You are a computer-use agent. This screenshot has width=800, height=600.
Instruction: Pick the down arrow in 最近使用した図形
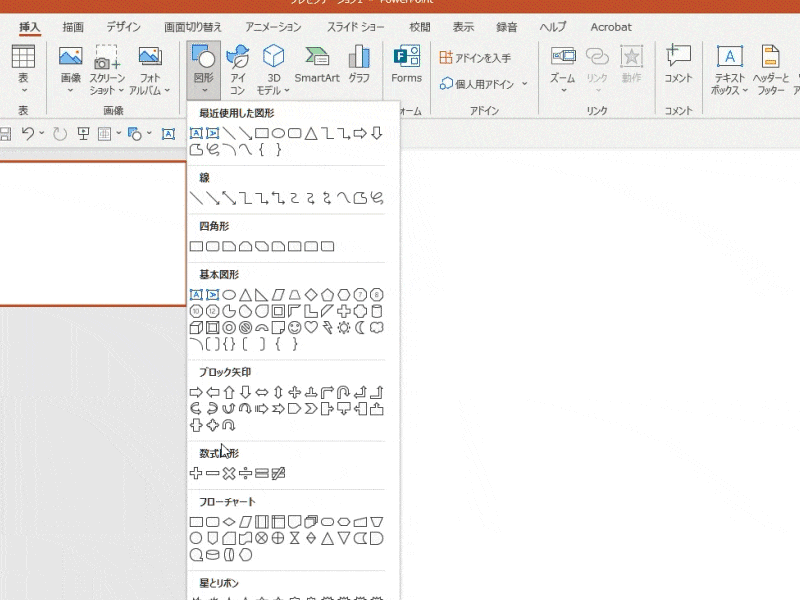(377, 134)
